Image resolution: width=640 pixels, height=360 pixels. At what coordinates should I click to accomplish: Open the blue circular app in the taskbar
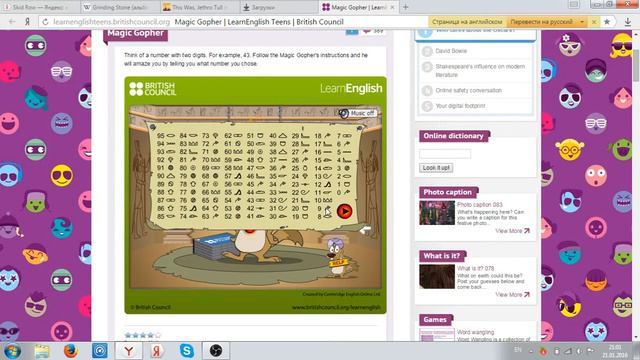coord(100,351)
